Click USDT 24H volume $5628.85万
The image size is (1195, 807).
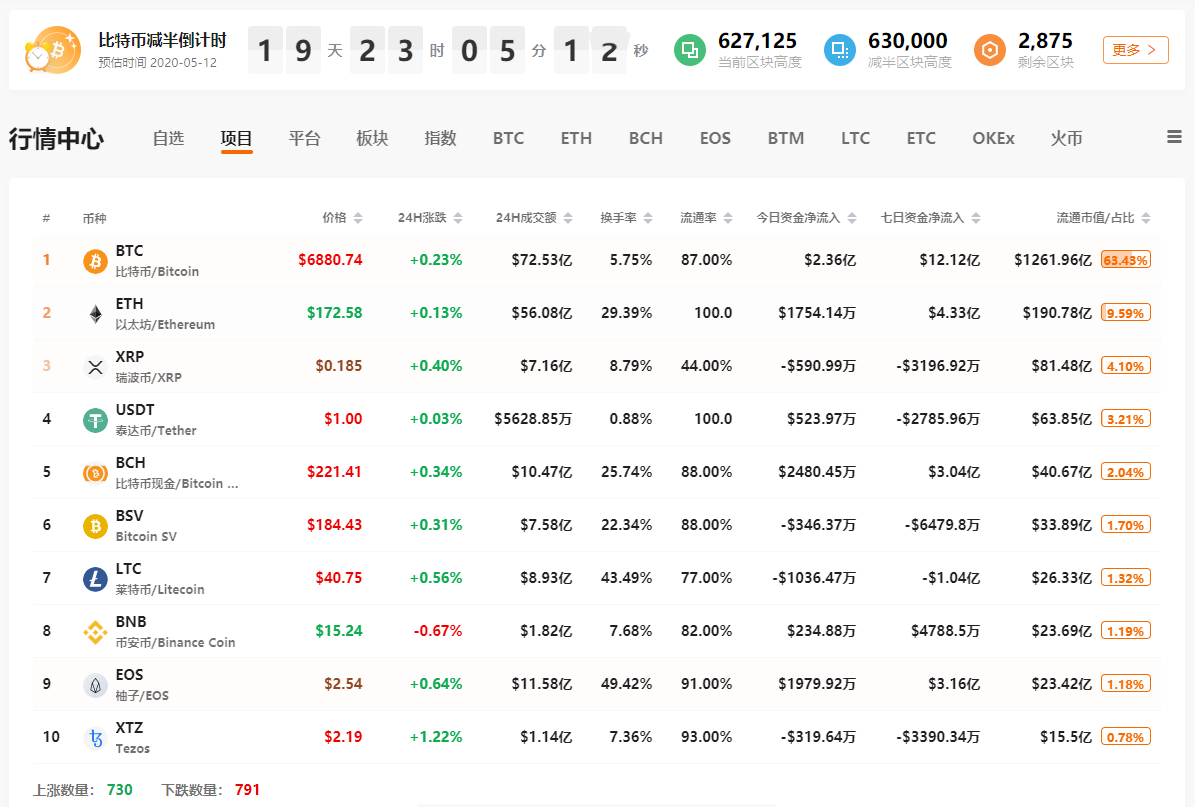(x=533, y=419)
